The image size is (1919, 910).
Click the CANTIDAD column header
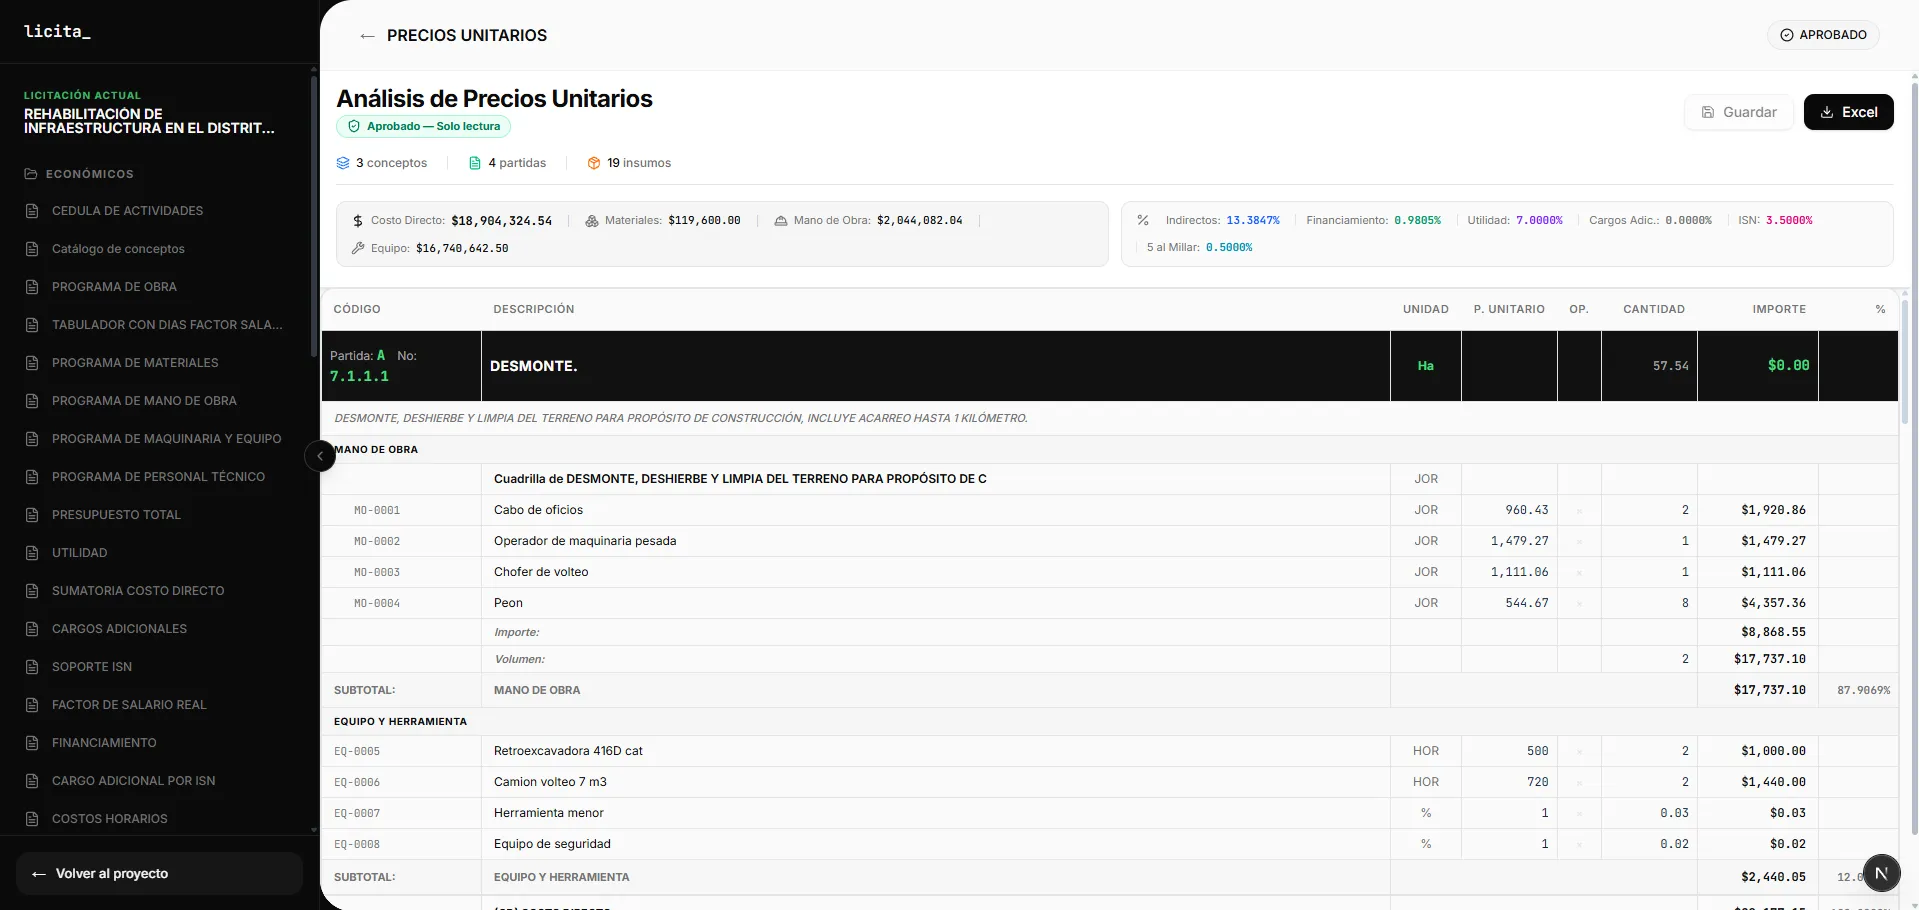click(1654, 309)
